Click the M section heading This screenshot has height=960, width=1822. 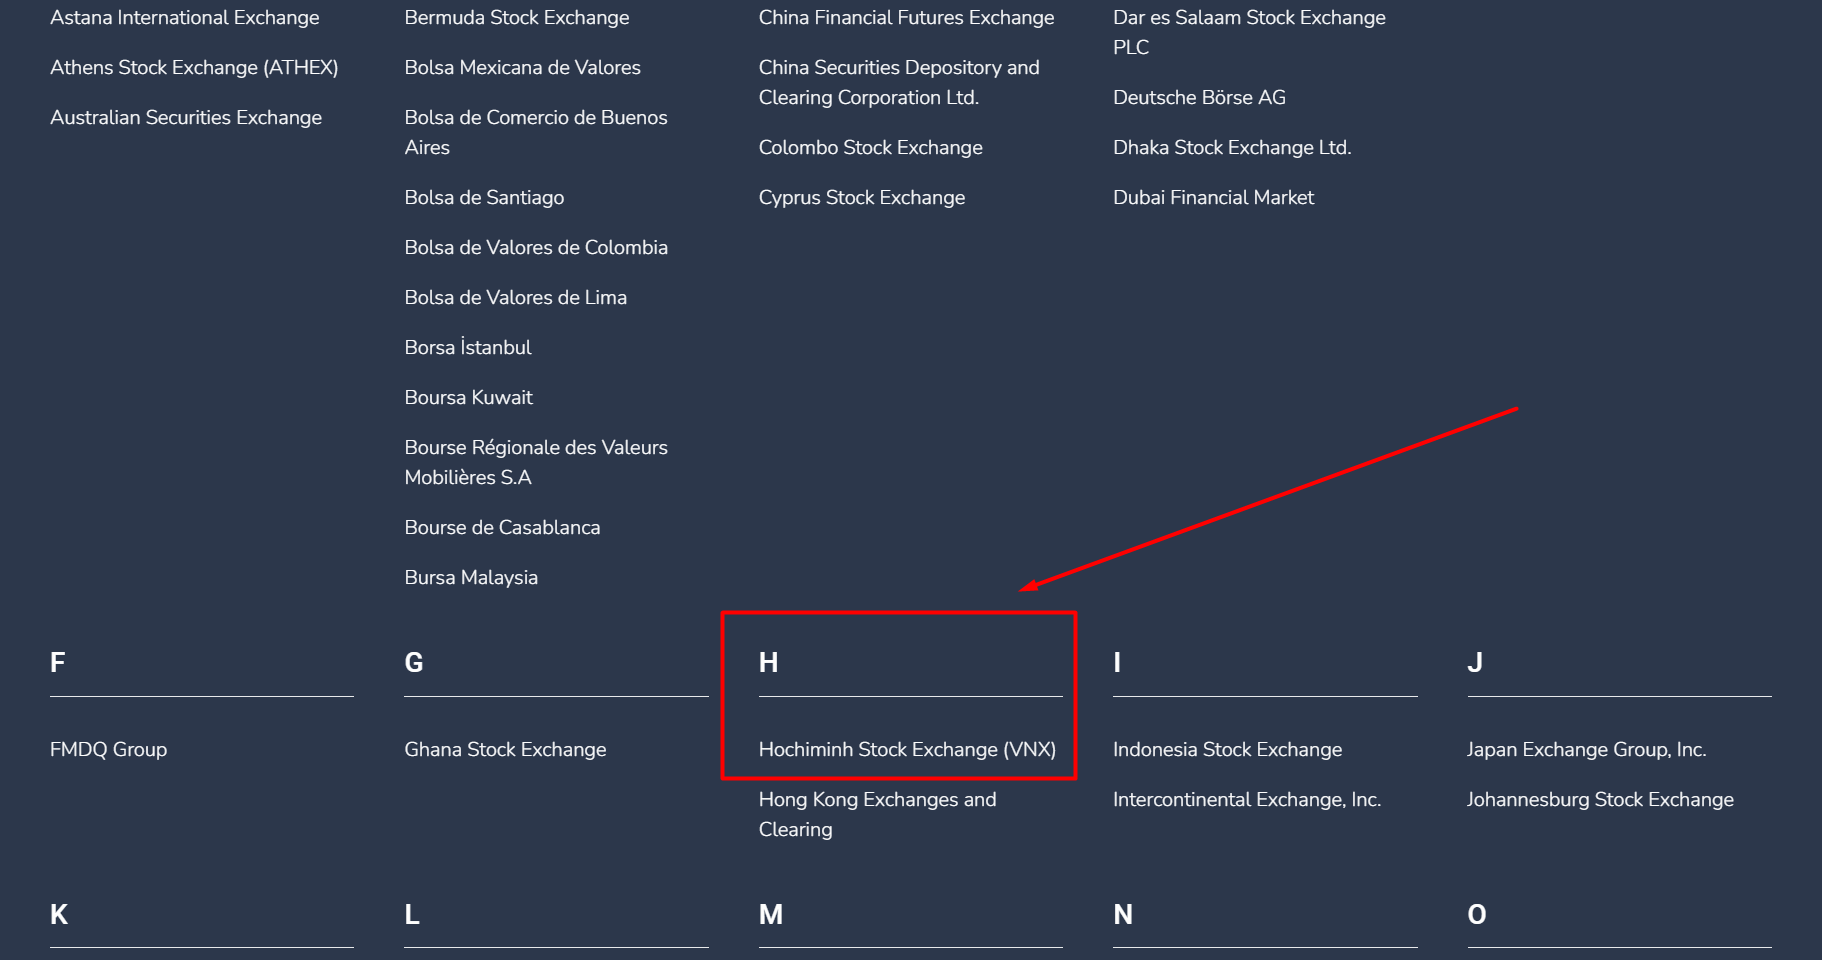pos(771,914)
